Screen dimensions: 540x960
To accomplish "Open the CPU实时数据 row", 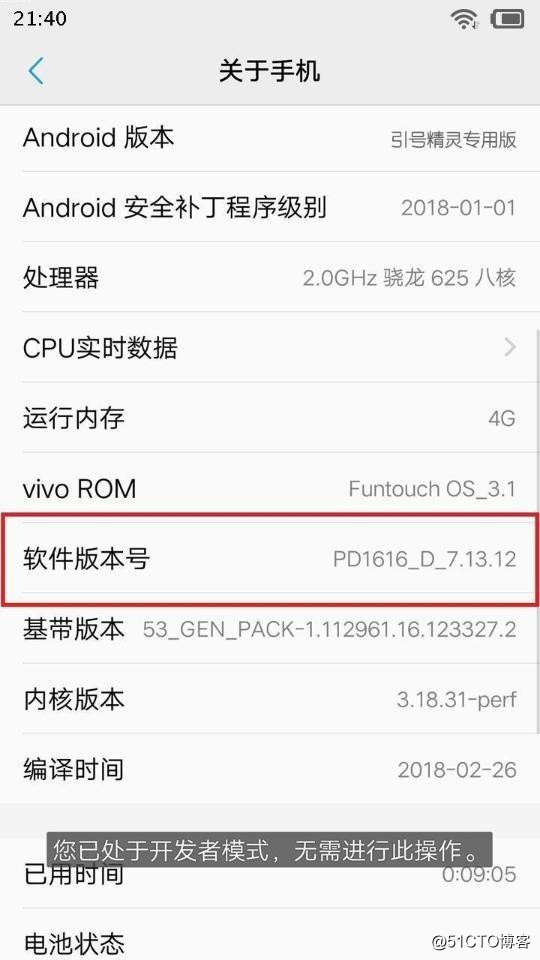I will point(270,348).
